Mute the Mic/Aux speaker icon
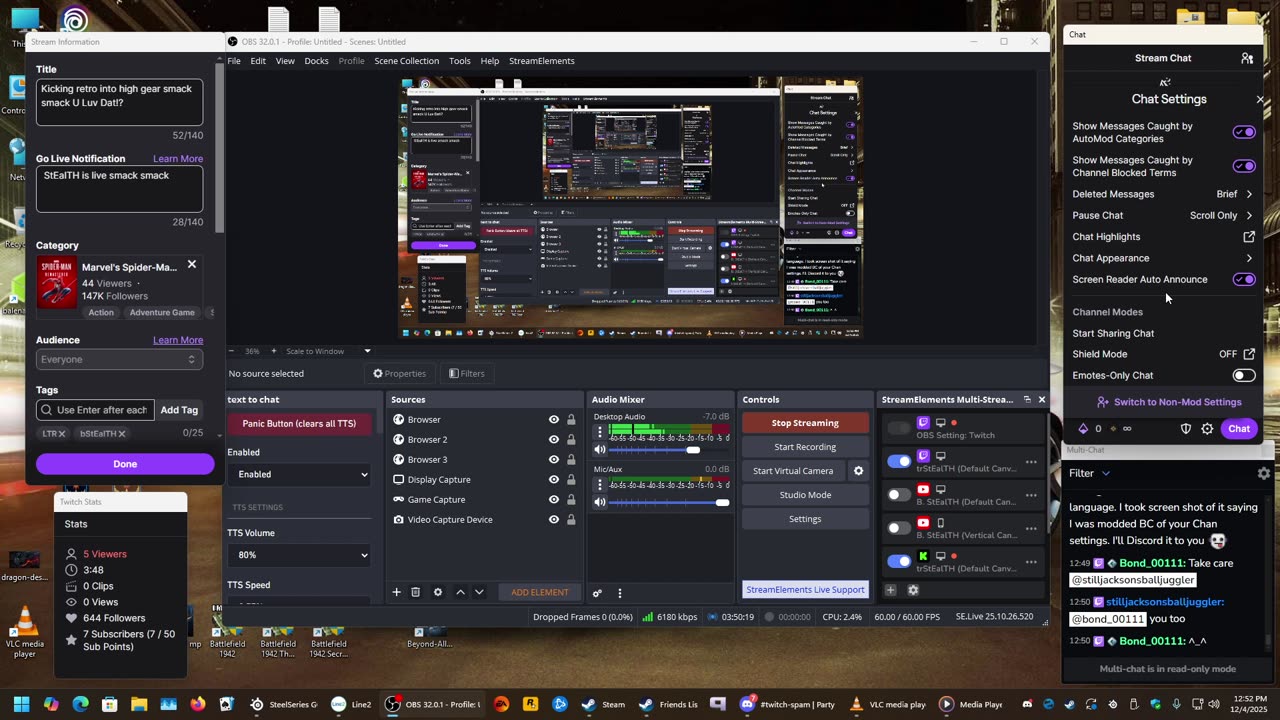Image resolution: width=1280 pixels, height=720 pixels. (x=600, y=502)
